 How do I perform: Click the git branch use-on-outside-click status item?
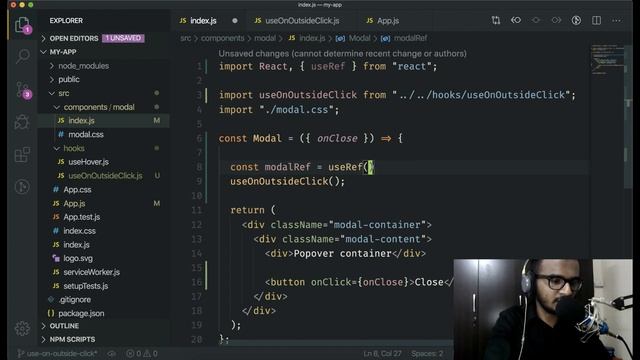(58, 353)
